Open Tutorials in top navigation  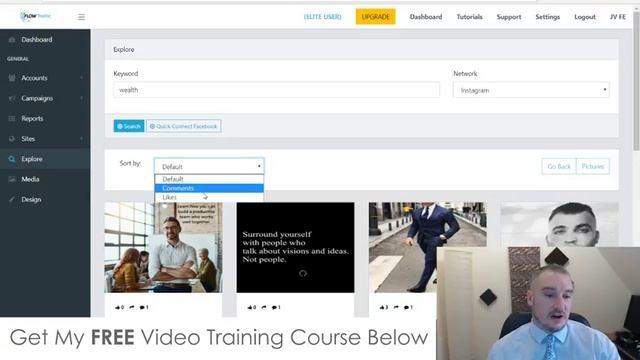point(469,17)
